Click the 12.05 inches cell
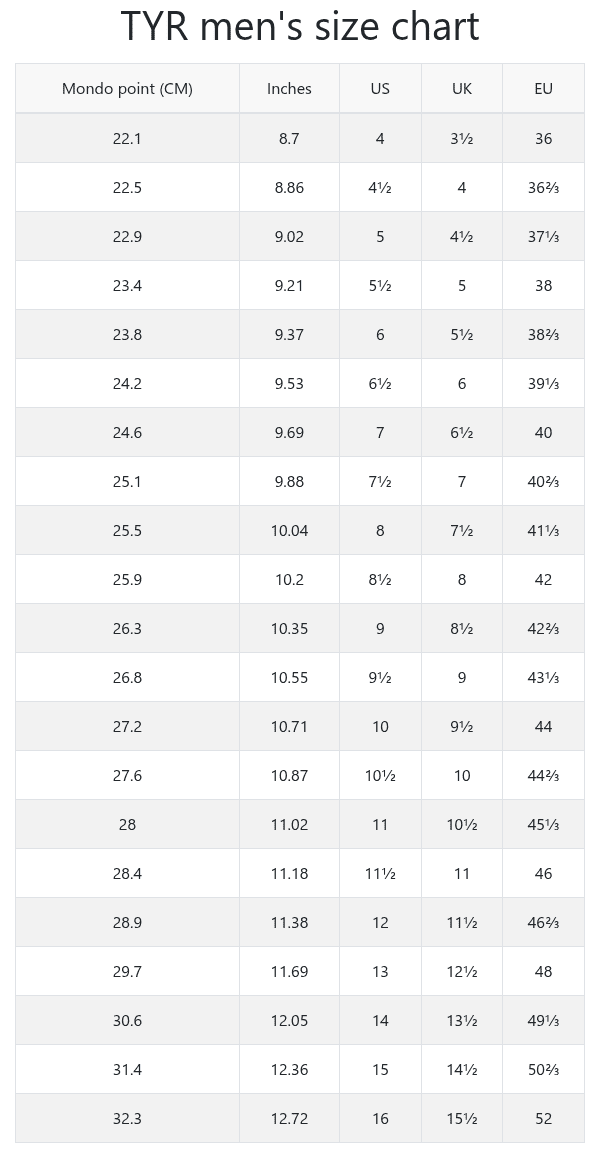Screen dimensions: 600x1158 tap(289, 1021)
